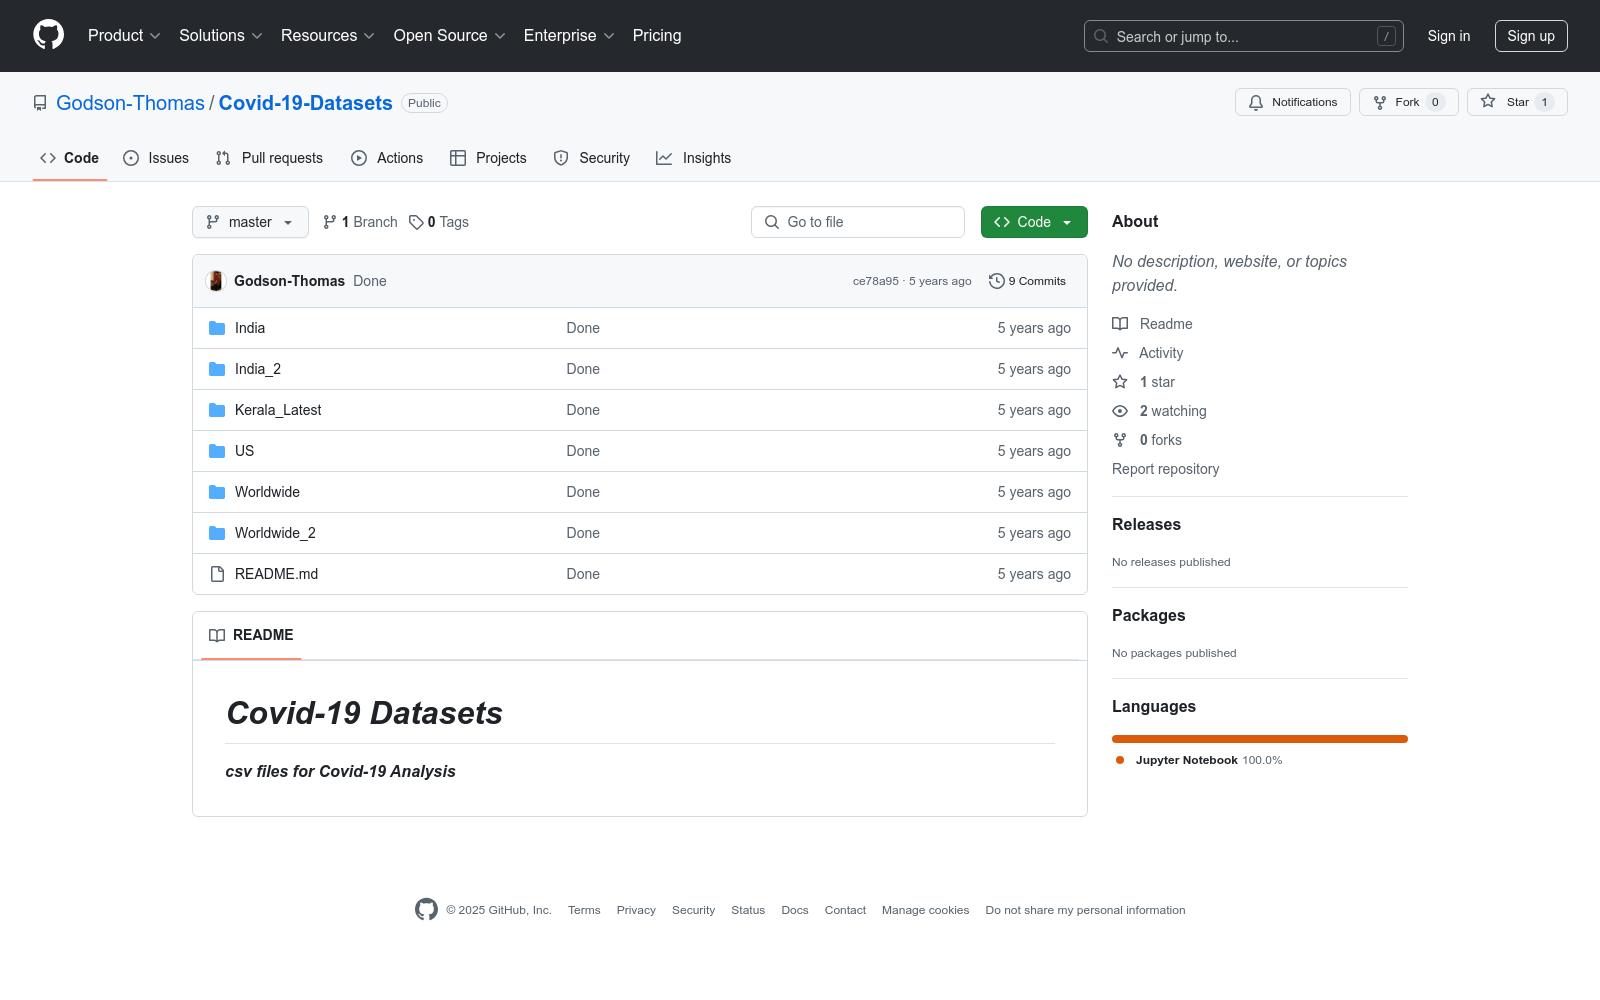Open the Status footer link
Viewport: 1600px width, 1000px height.
(748, 910)
